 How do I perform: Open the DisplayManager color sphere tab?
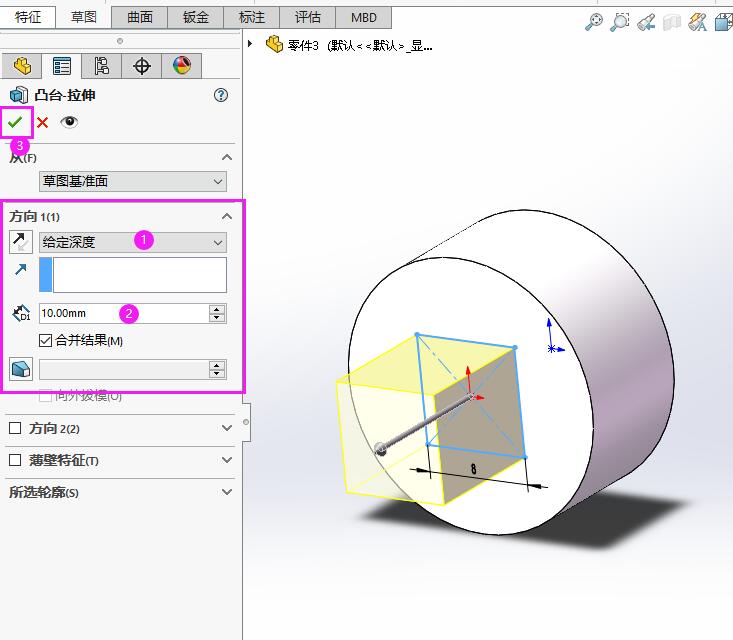tap(182, 66)
